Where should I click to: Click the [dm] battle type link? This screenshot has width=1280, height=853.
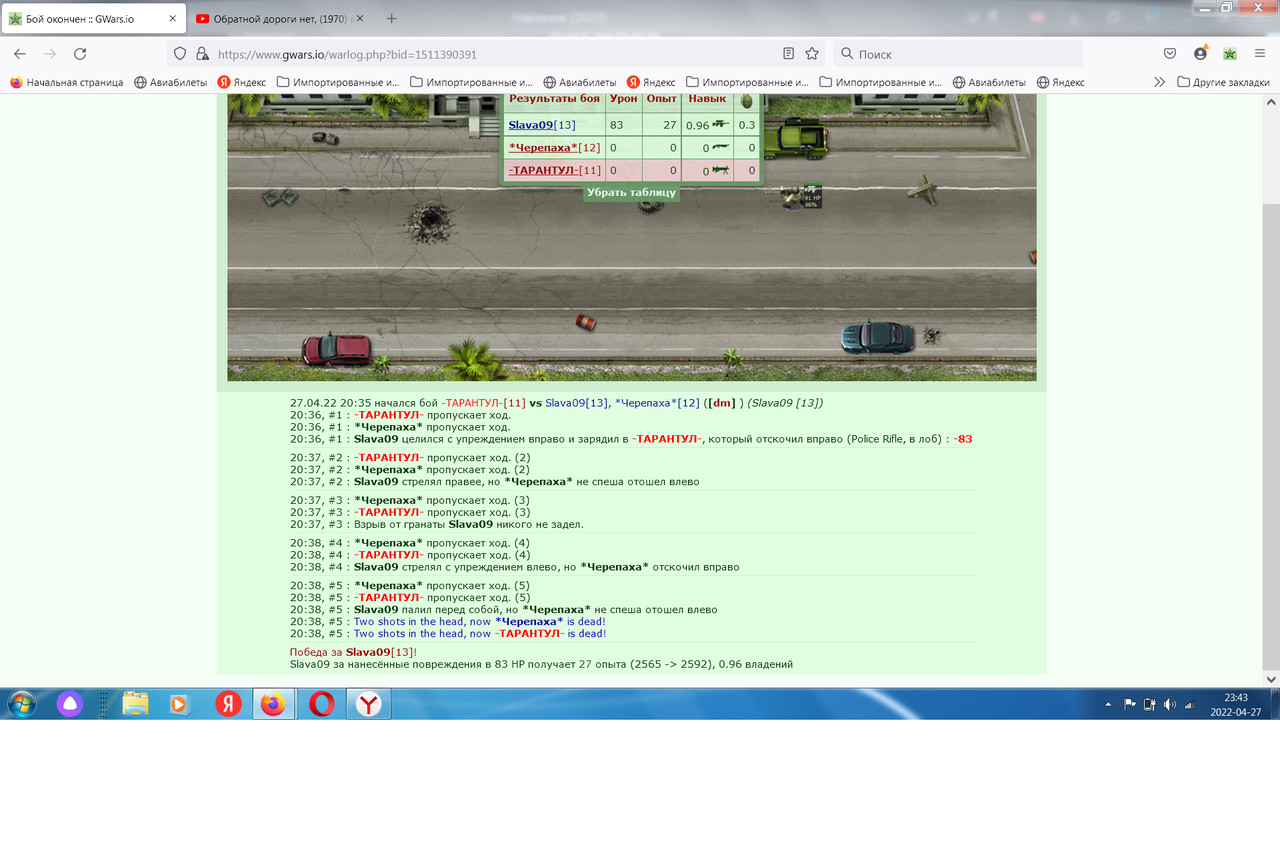pyautogui.click(x=722, y=403)
